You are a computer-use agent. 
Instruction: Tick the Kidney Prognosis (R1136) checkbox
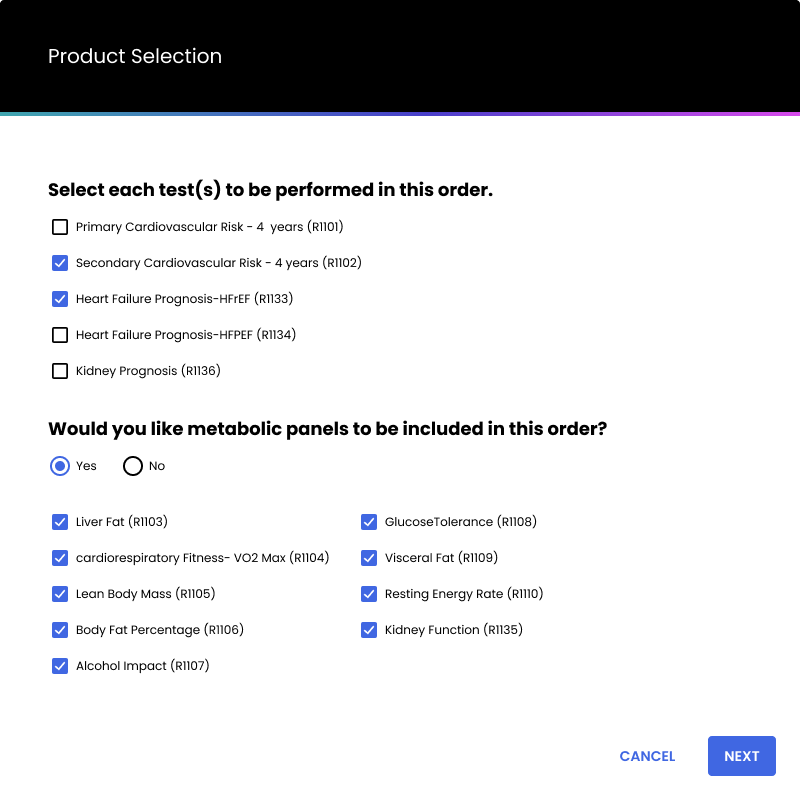coord(60,371)
